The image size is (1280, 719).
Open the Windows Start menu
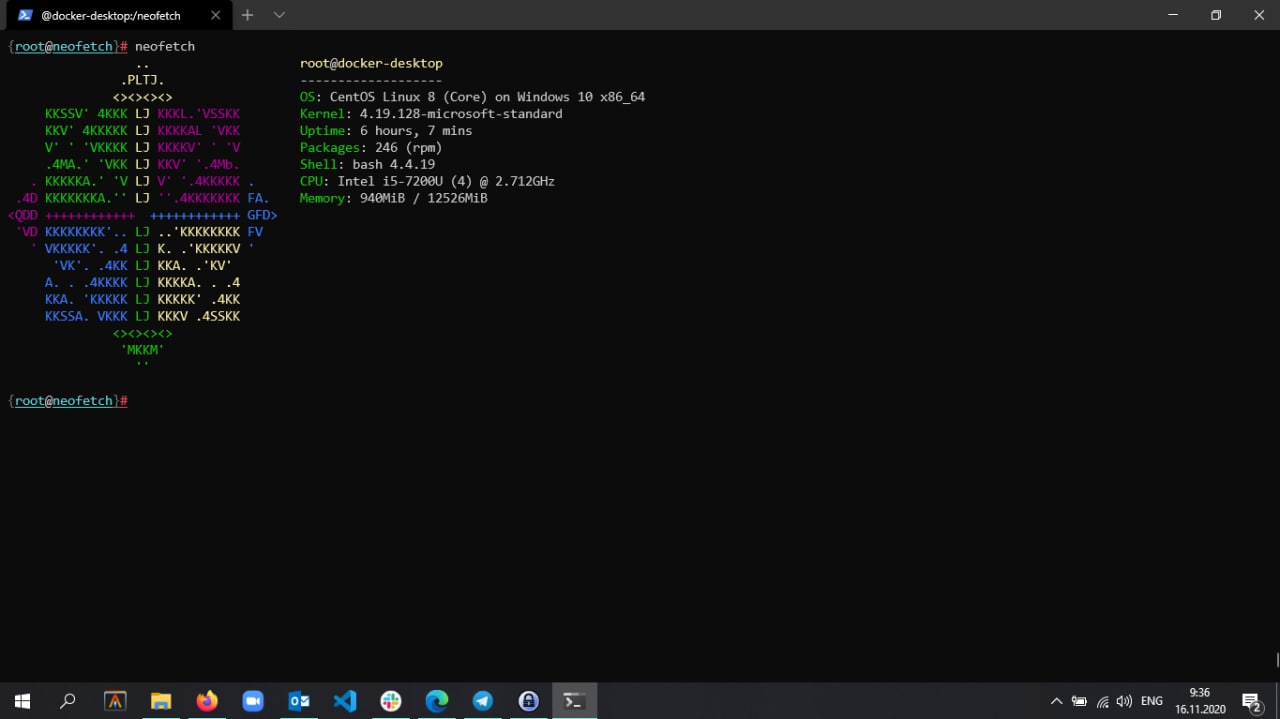(x=22, y=701)
